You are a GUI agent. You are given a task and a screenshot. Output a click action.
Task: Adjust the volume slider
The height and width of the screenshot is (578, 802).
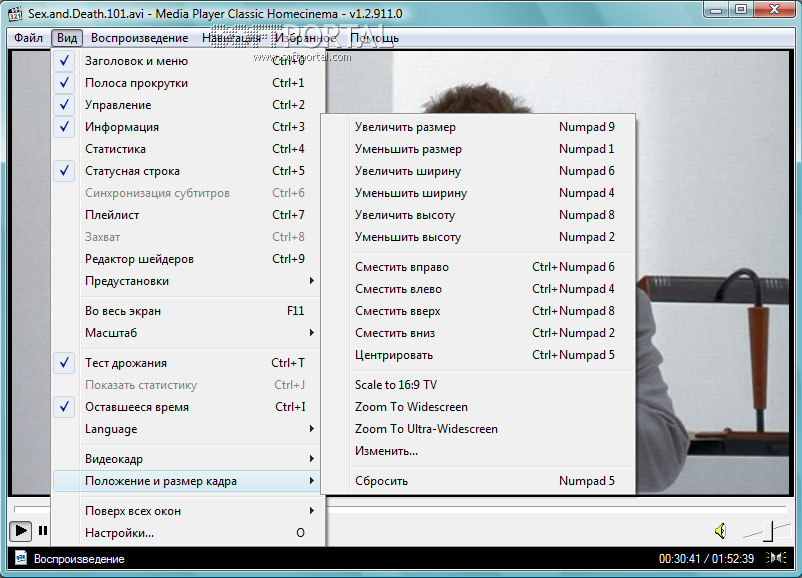(767, 531)
